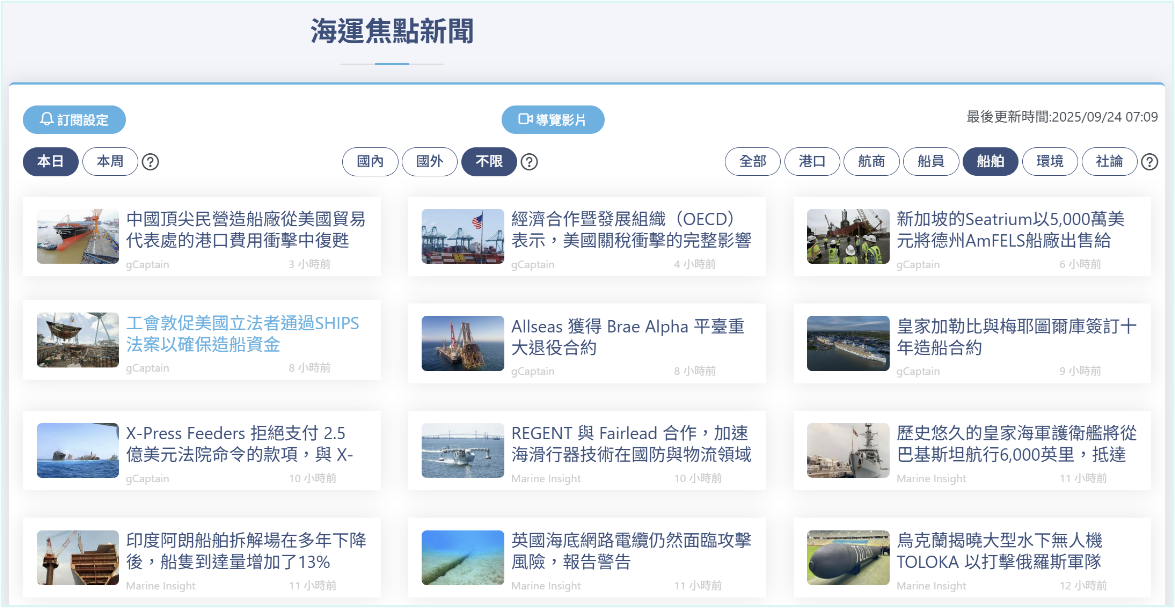Click Seatrium AmFELS shipyard article thumbnail
The height and width of the screenshot is (608, 1175).
[848, 236]
